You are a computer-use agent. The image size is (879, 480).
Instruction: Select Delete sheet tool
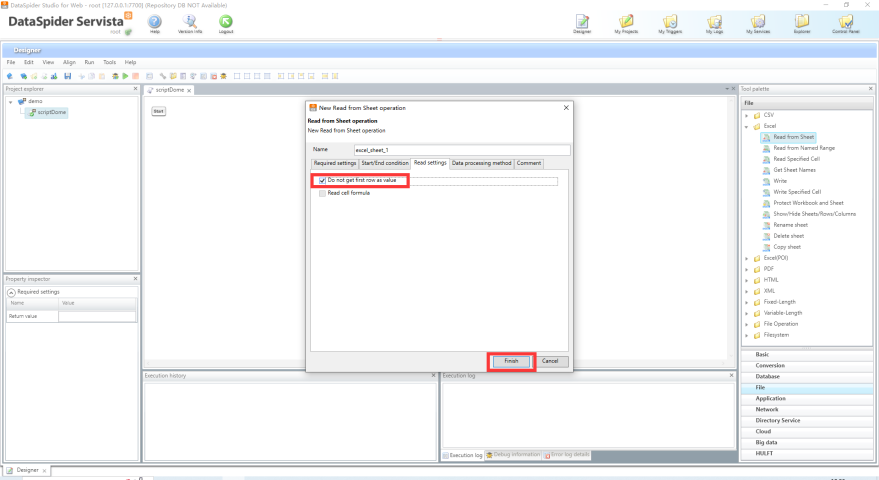(x=788, y=236)
